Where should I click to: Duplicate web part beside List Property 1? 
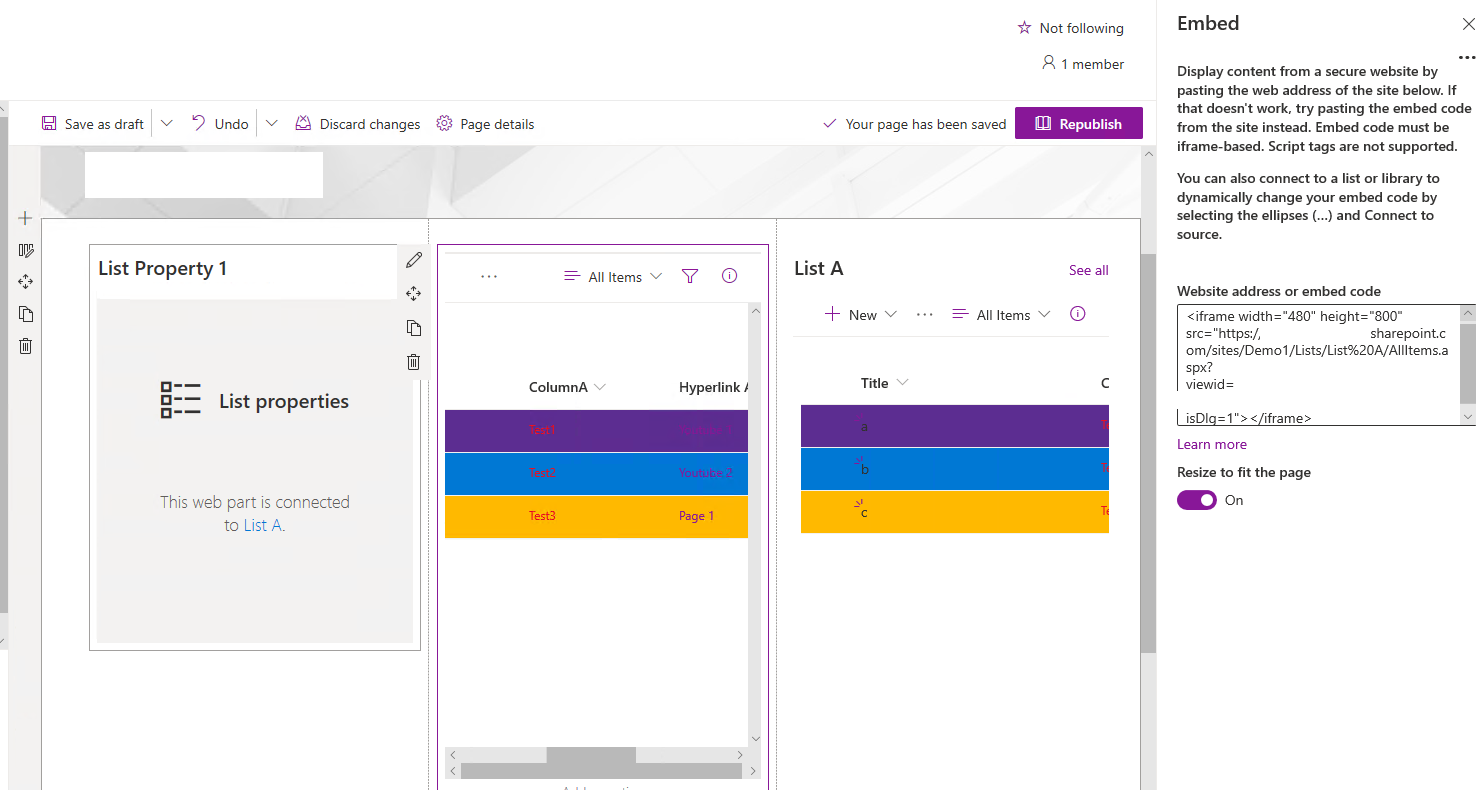click(413, 328)
